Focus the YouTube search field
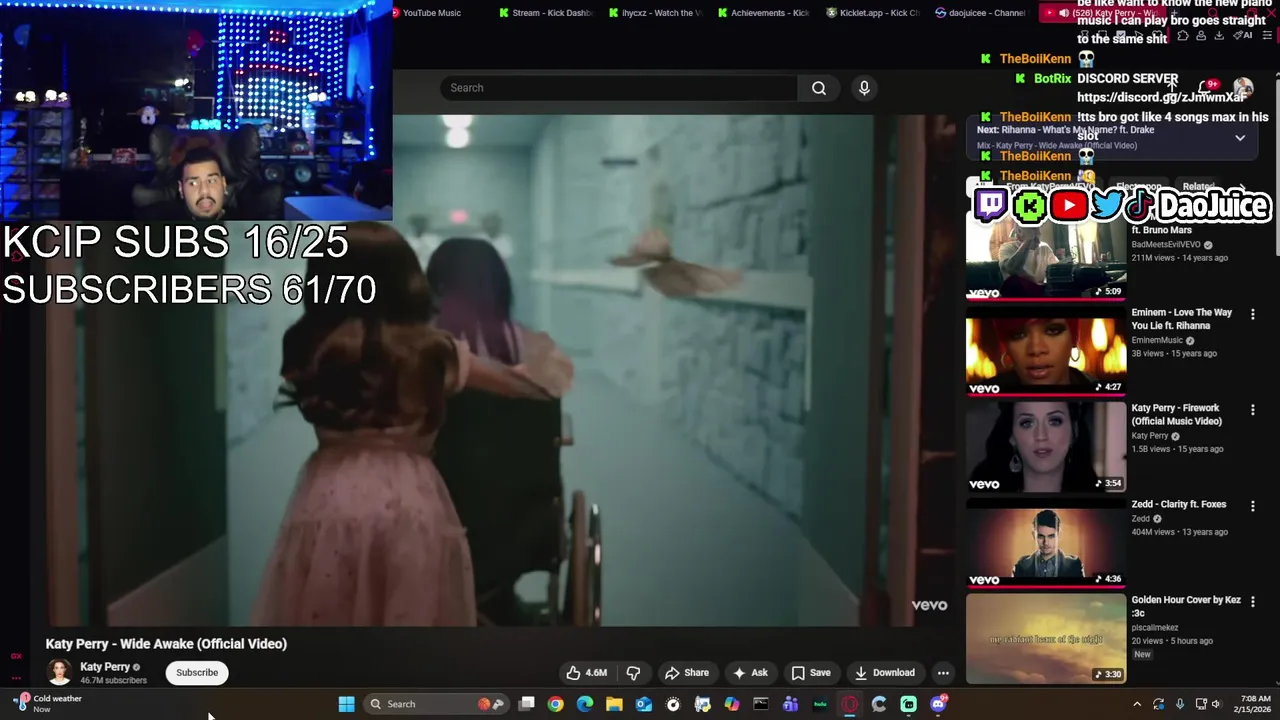The height and width of the screenshot is (720, 1280). pyautogui.click(x=619, y=88)
